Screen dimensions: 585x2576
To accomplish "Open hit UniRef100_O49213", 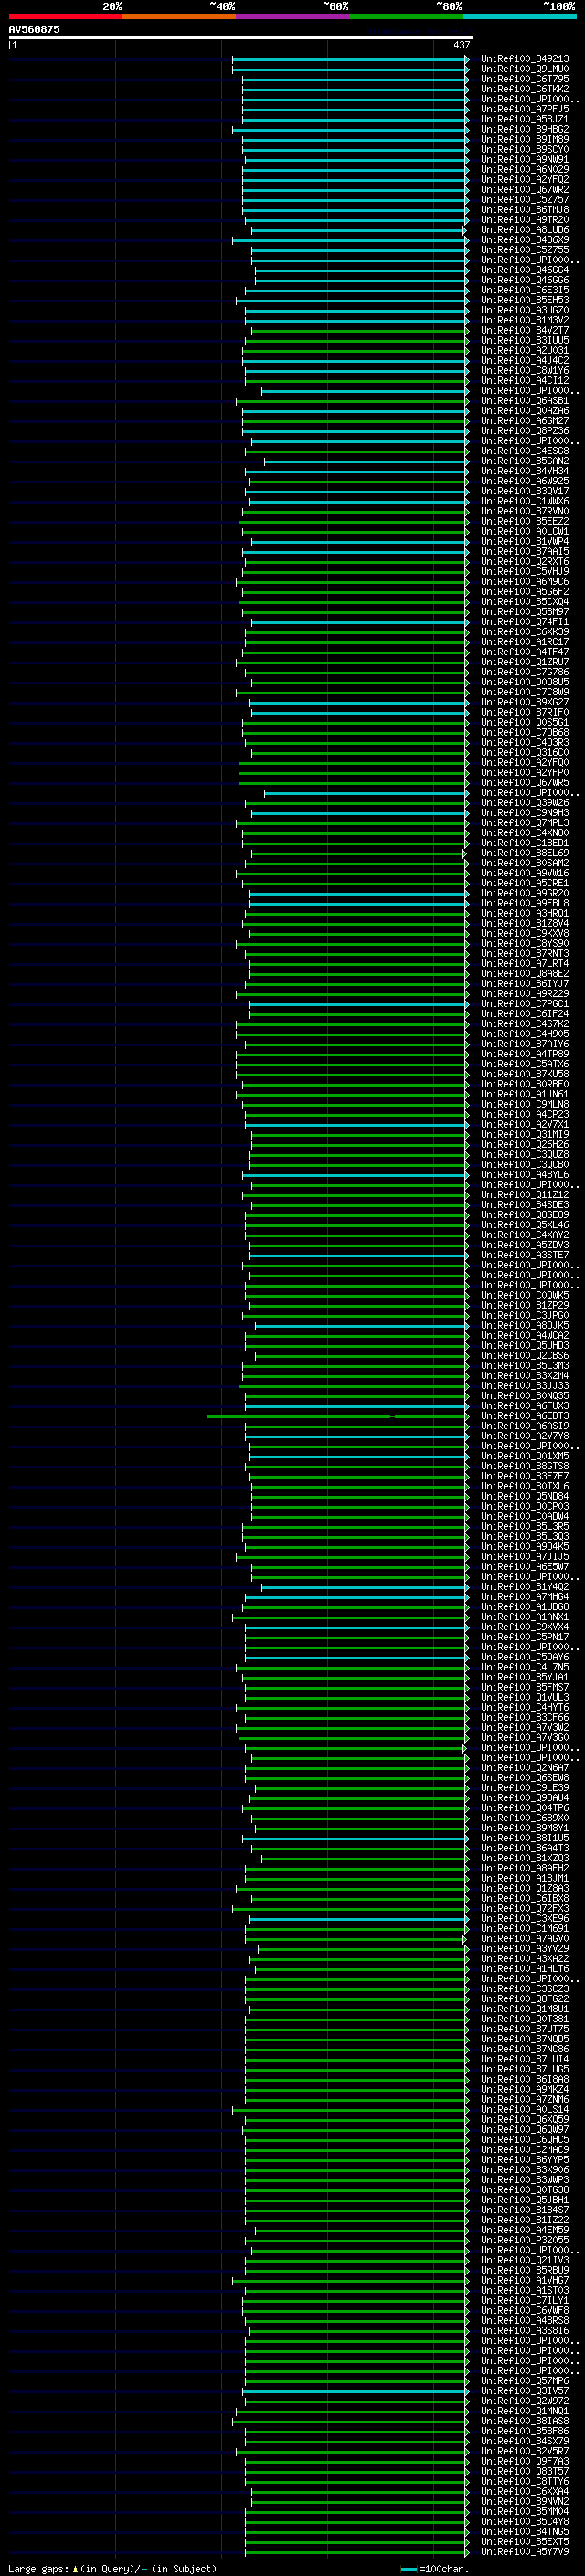I will coord(525,59).
